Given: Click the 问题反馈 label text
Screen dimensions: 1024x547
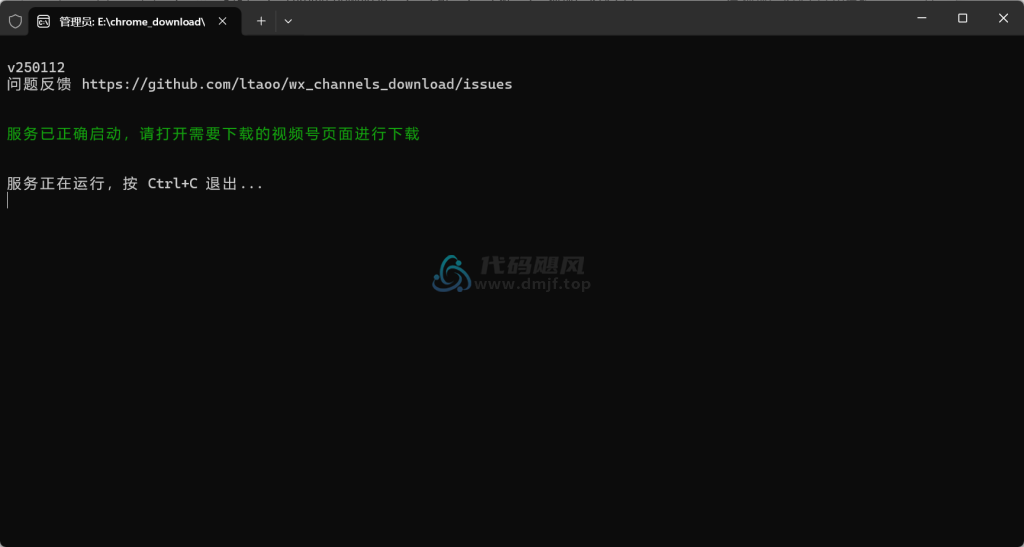Looking at the screenshot, I should 39,84.
